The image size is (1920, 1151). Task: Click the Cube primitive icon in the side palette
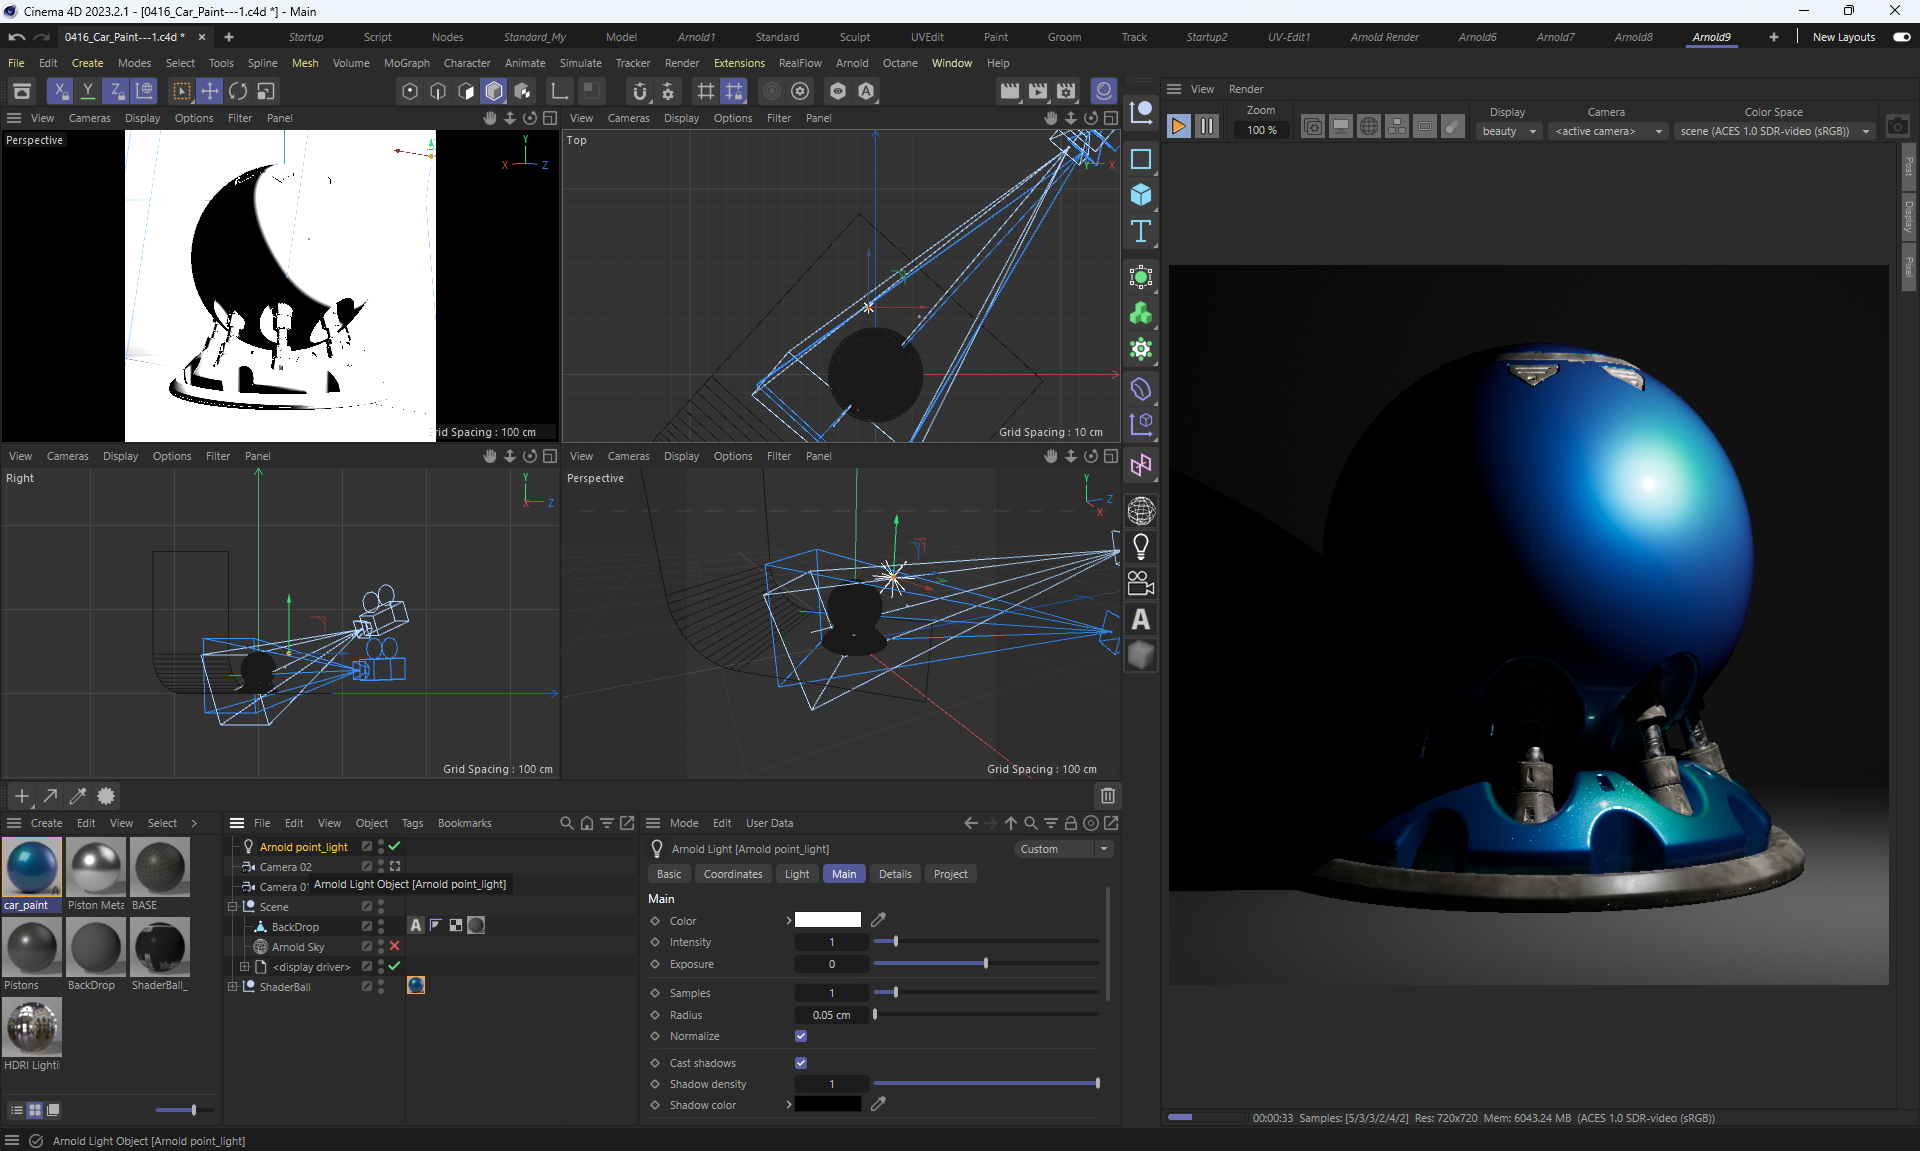tap(1140, 195)
